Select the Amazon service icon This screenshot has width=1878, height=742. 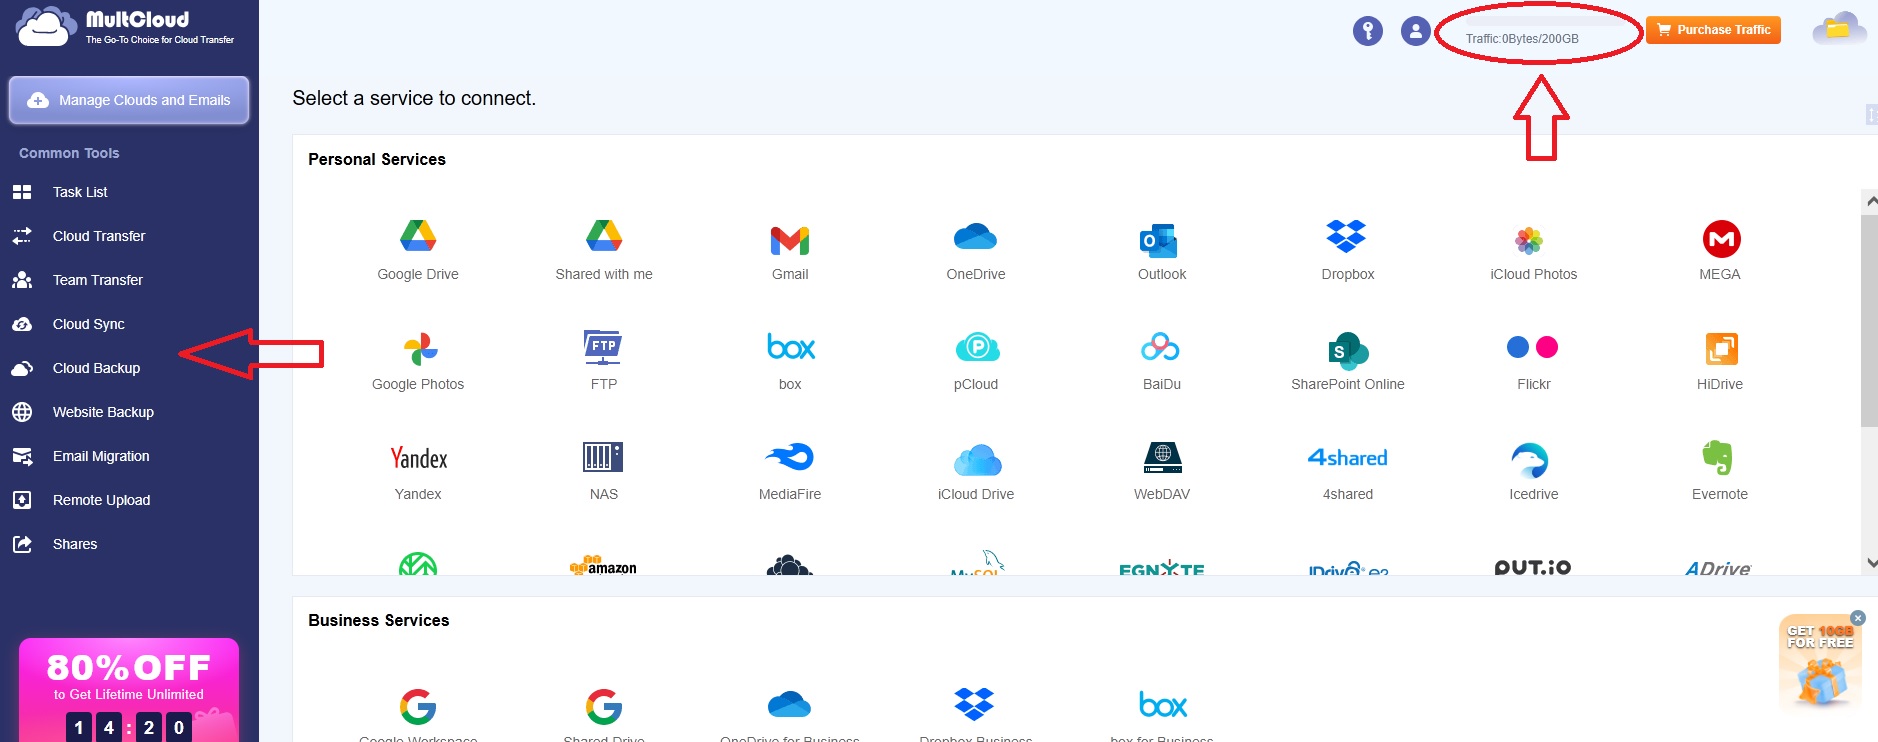click(x=604, y=565)
